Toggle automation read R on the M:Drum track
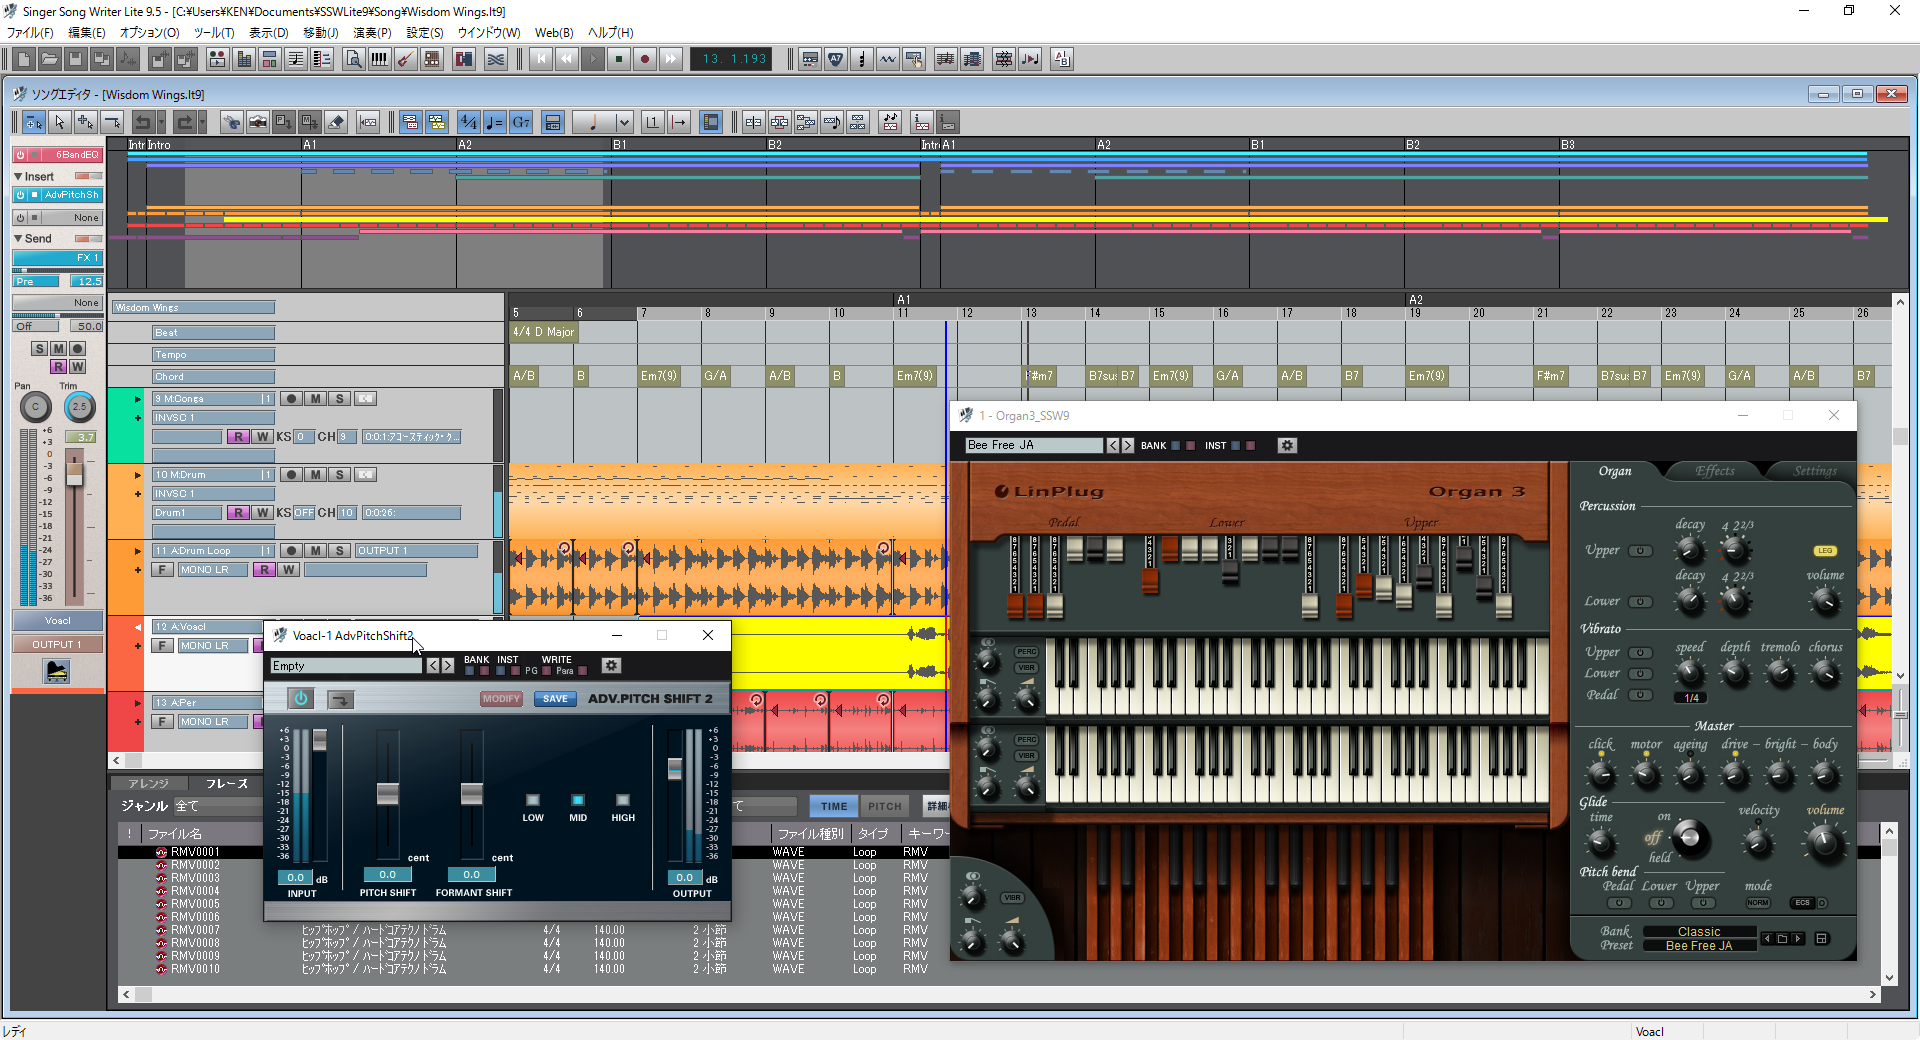Image resolution: width=1920 pixels, height=1040 pixels. pyautogui.click(x=238, y=512)
